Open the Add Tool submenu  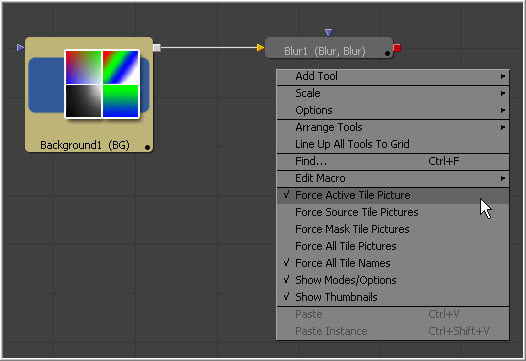[392, 76]
